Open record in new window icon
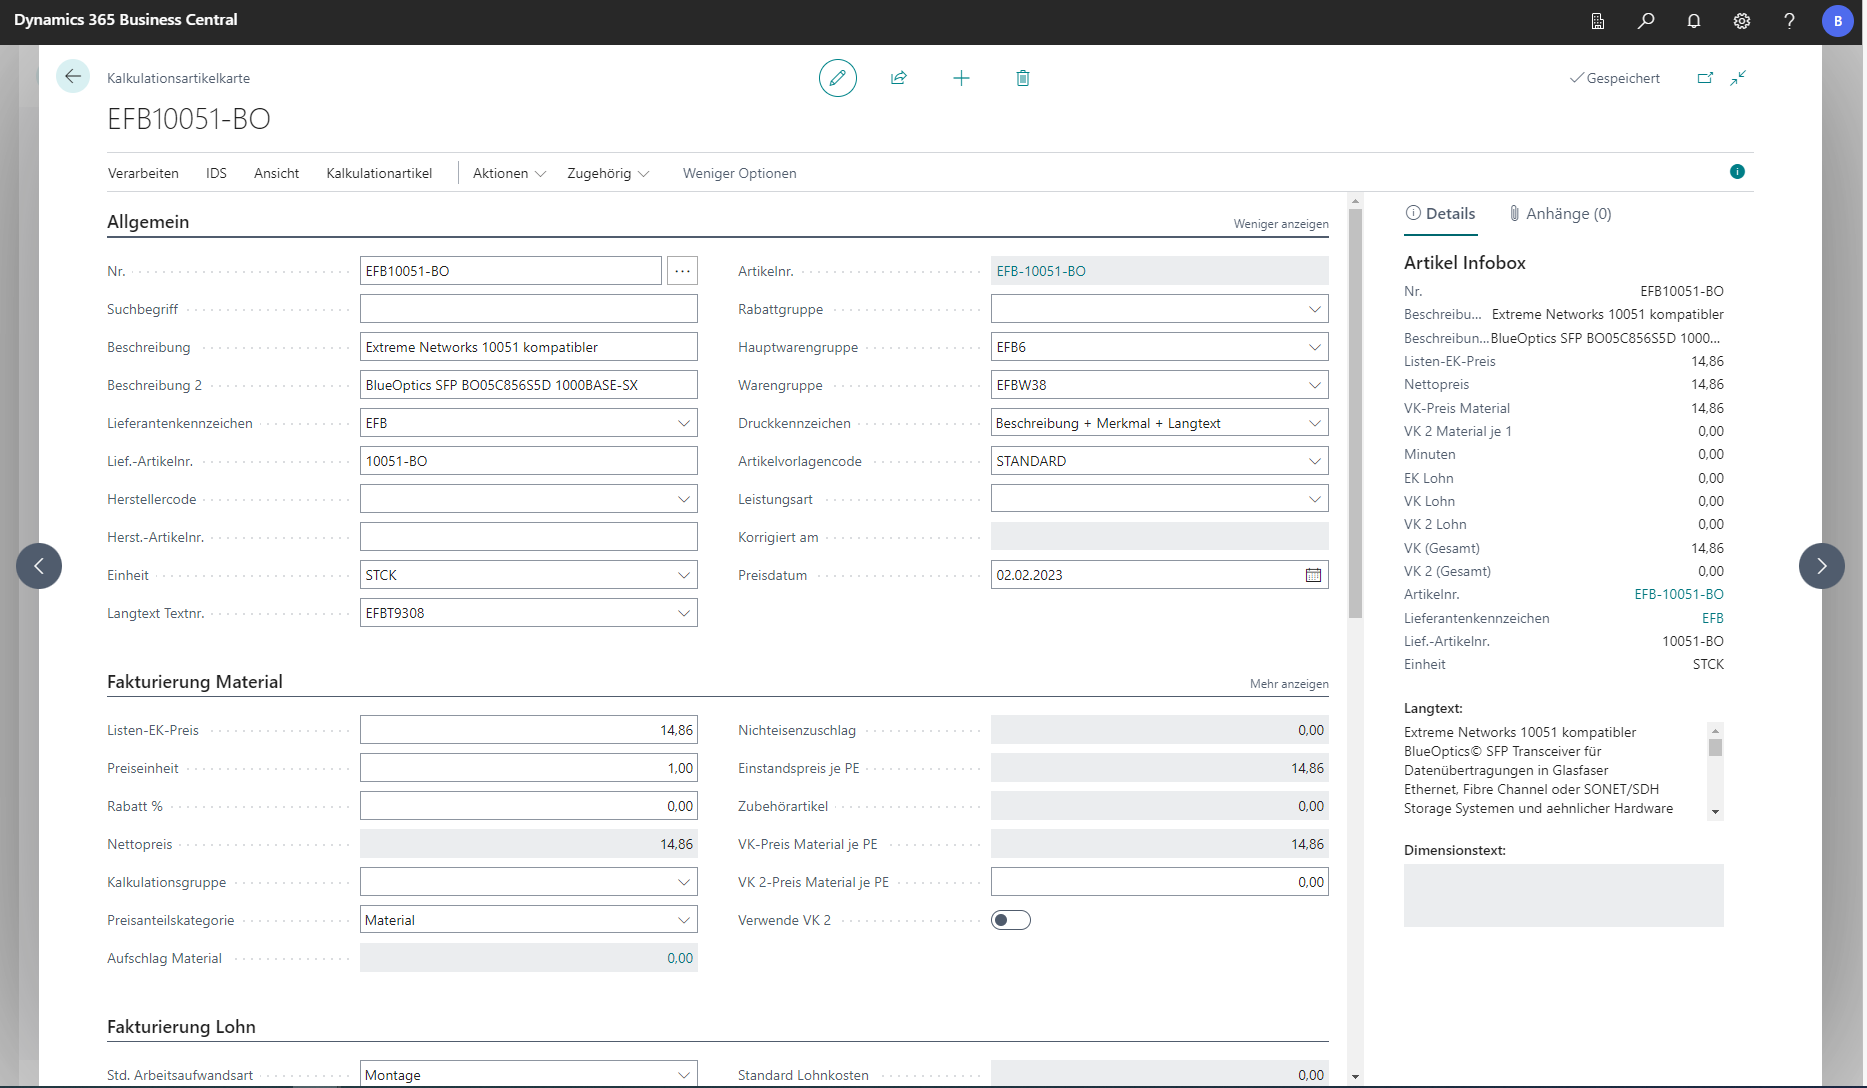The height and width of the screenshot is (1088, 1867). click(1705, 78)
